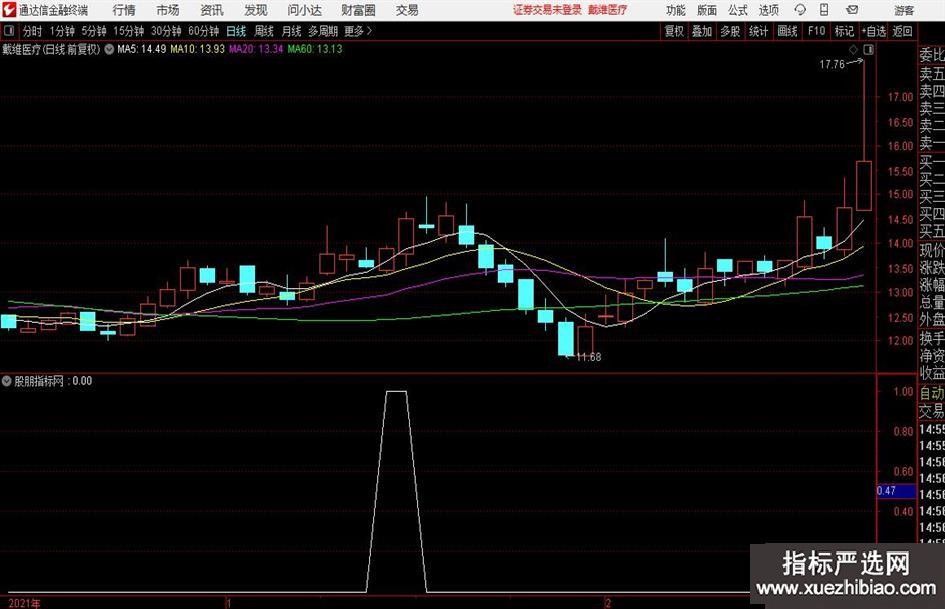Switch to 15分钟 period
The image size is (945, 609).
(129, 31)
